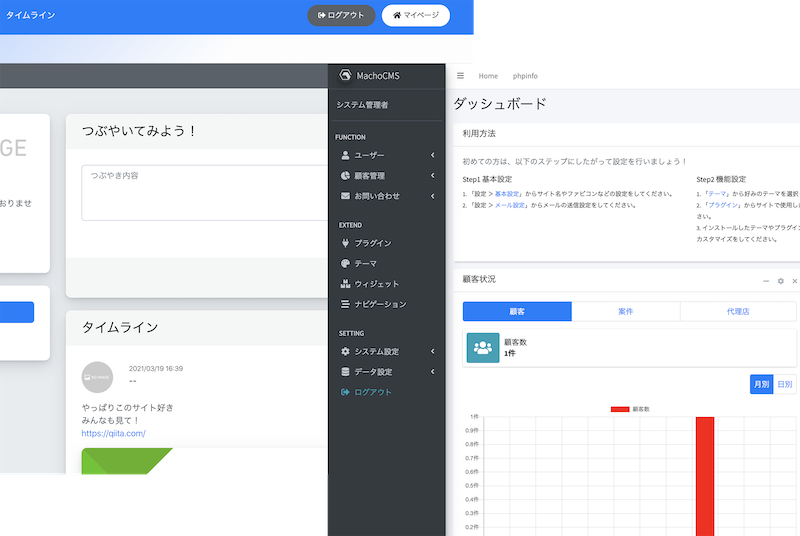Switch chart to 月別 view
800x536 pixels.
tap(761, 384)
